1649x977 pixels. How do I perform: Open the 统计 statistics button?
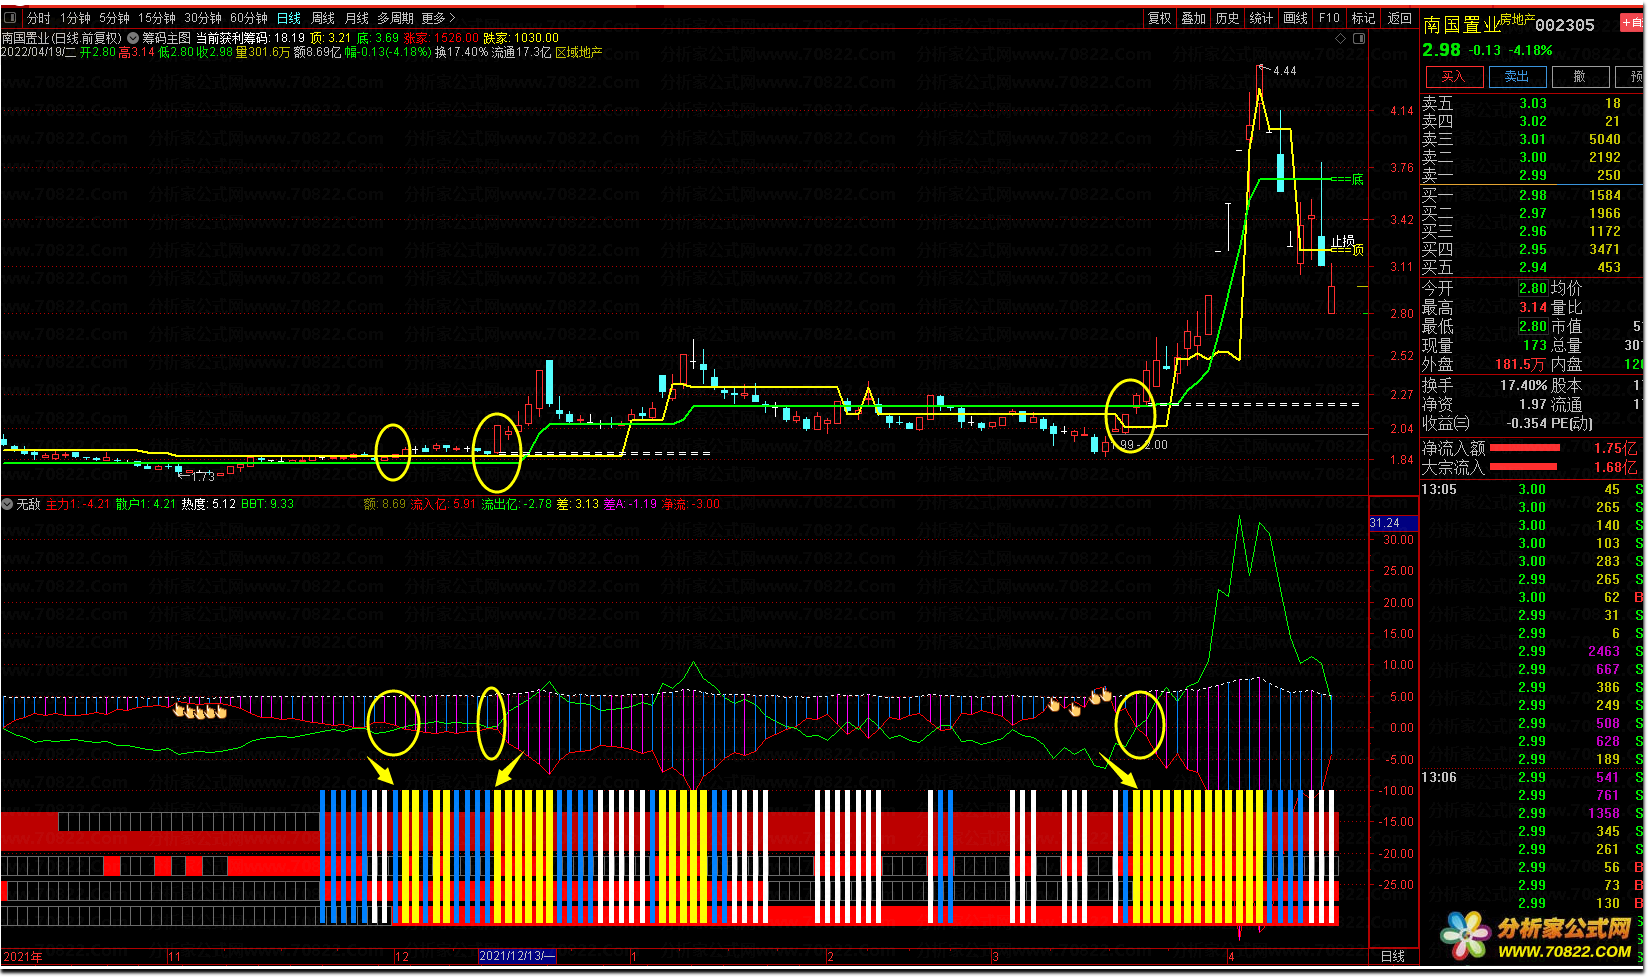click(x=1262, y=18)
